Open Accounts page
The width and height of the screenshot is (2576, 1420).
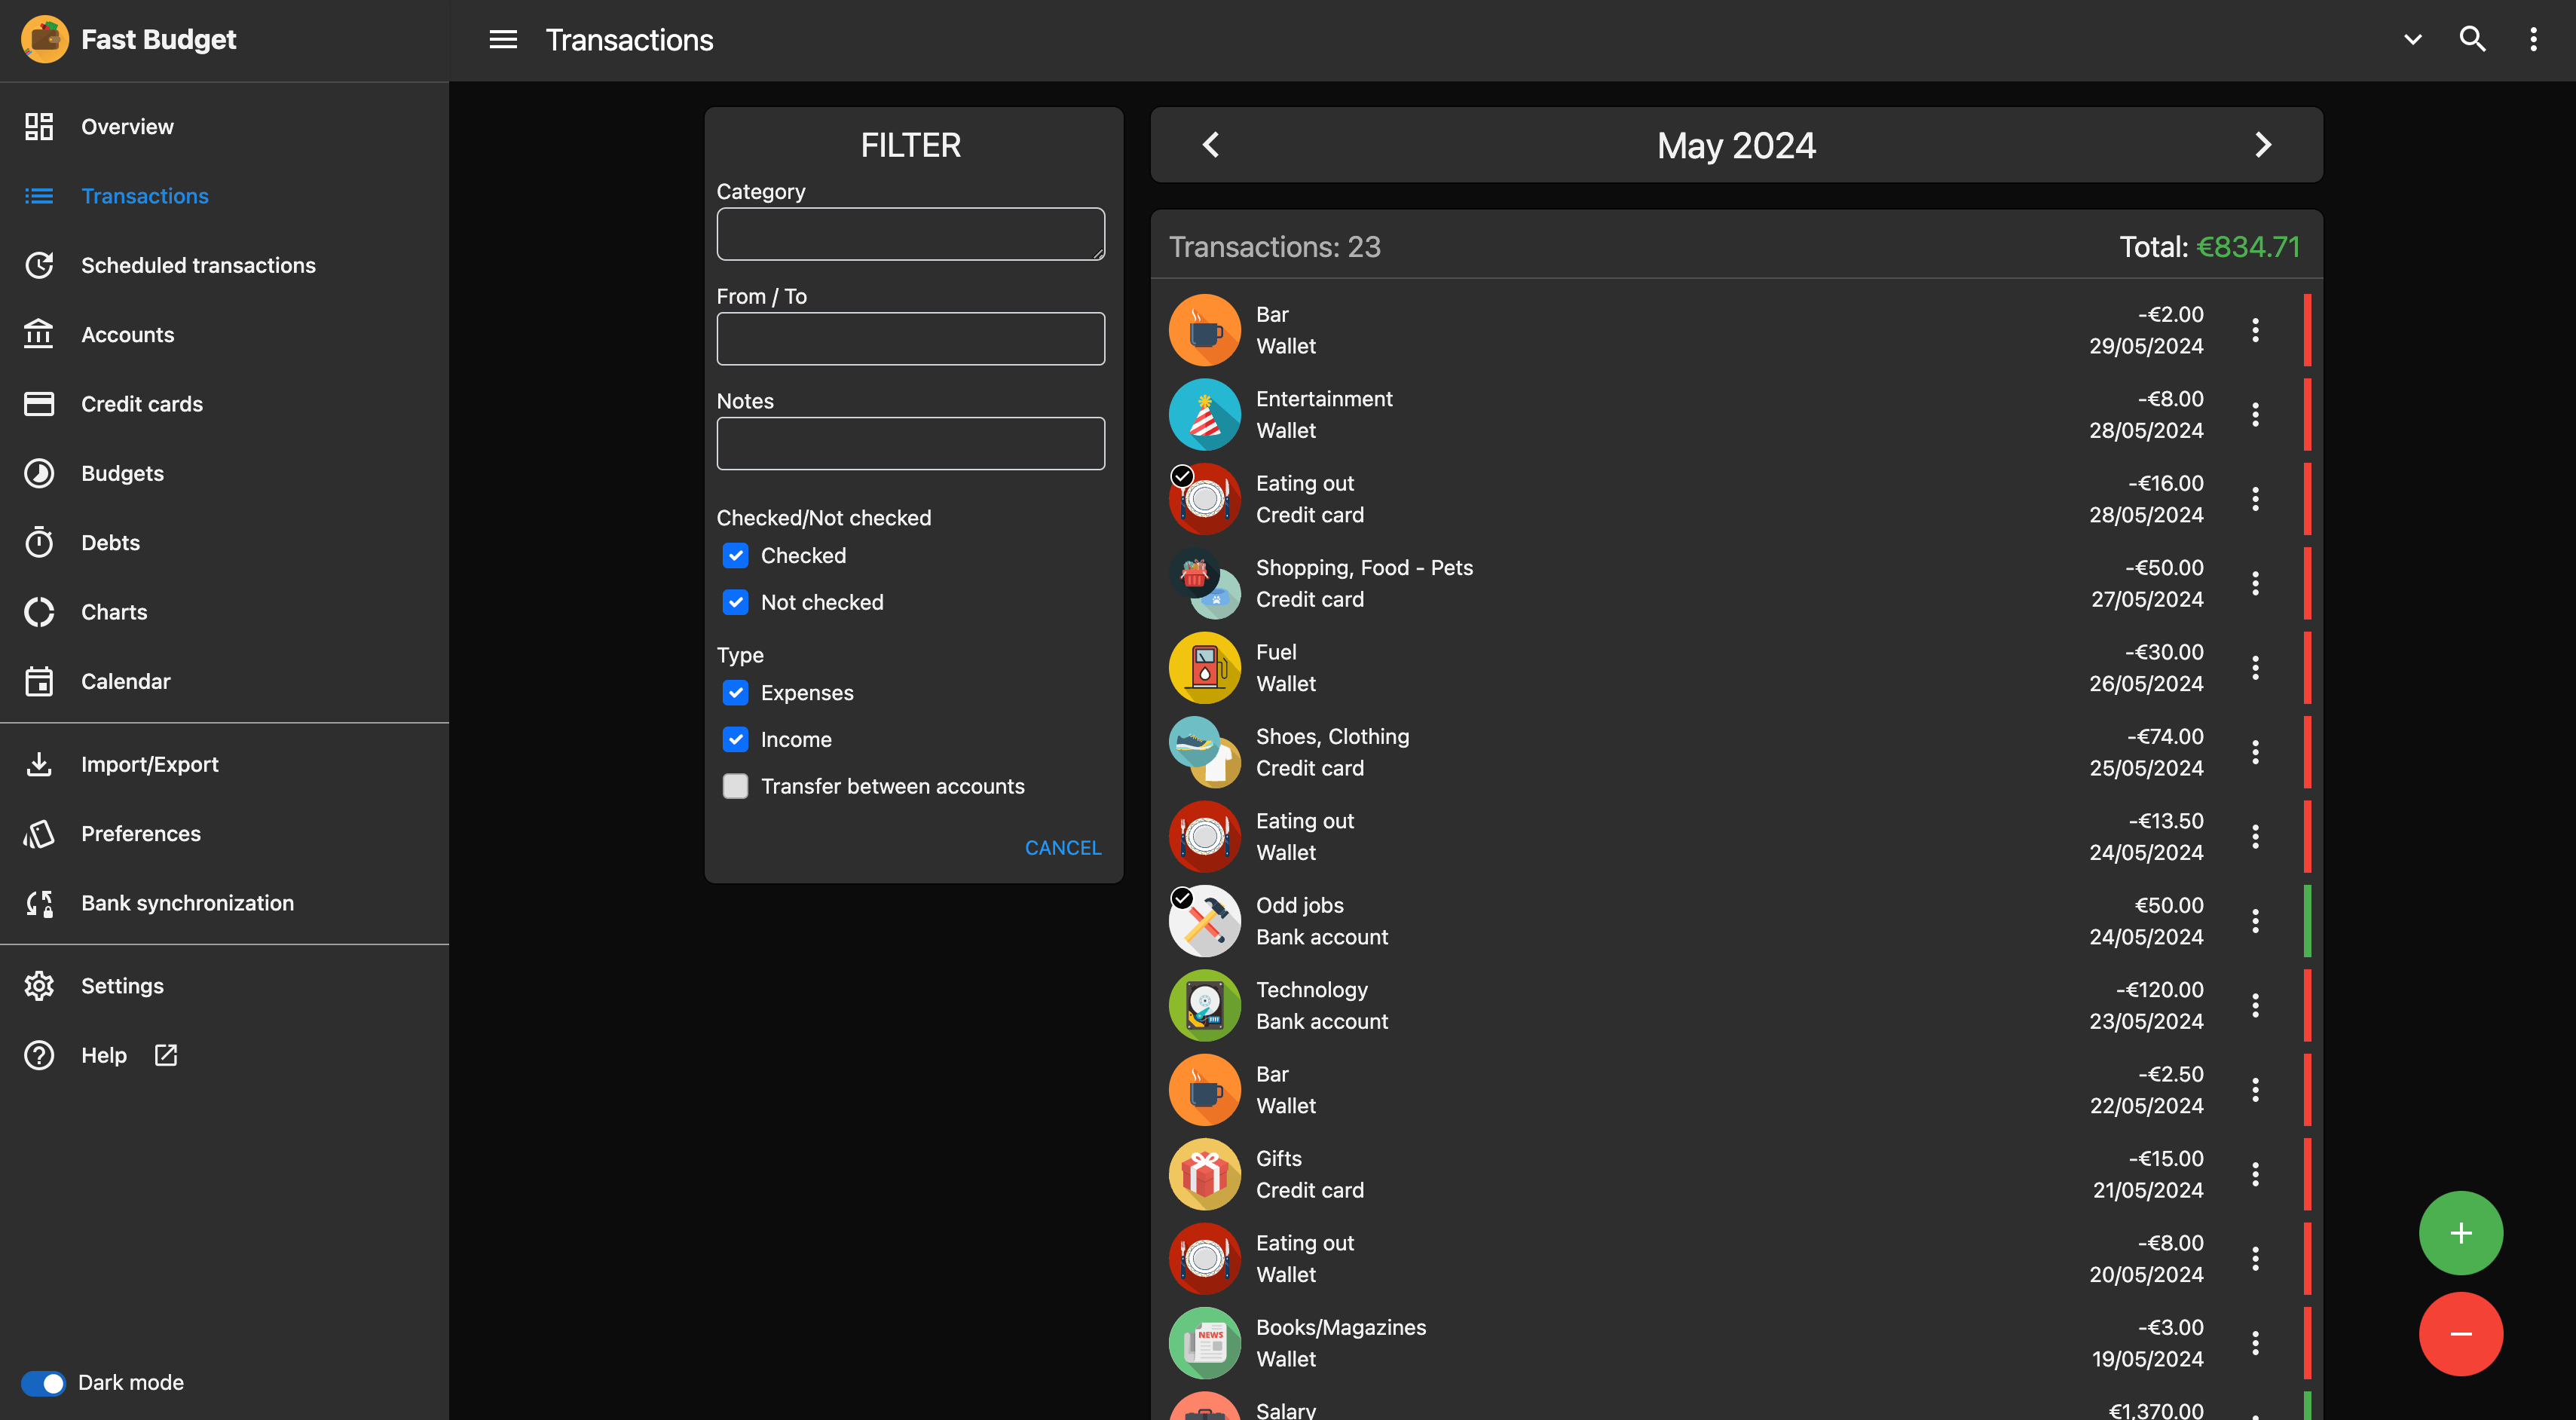pos(224,335)
